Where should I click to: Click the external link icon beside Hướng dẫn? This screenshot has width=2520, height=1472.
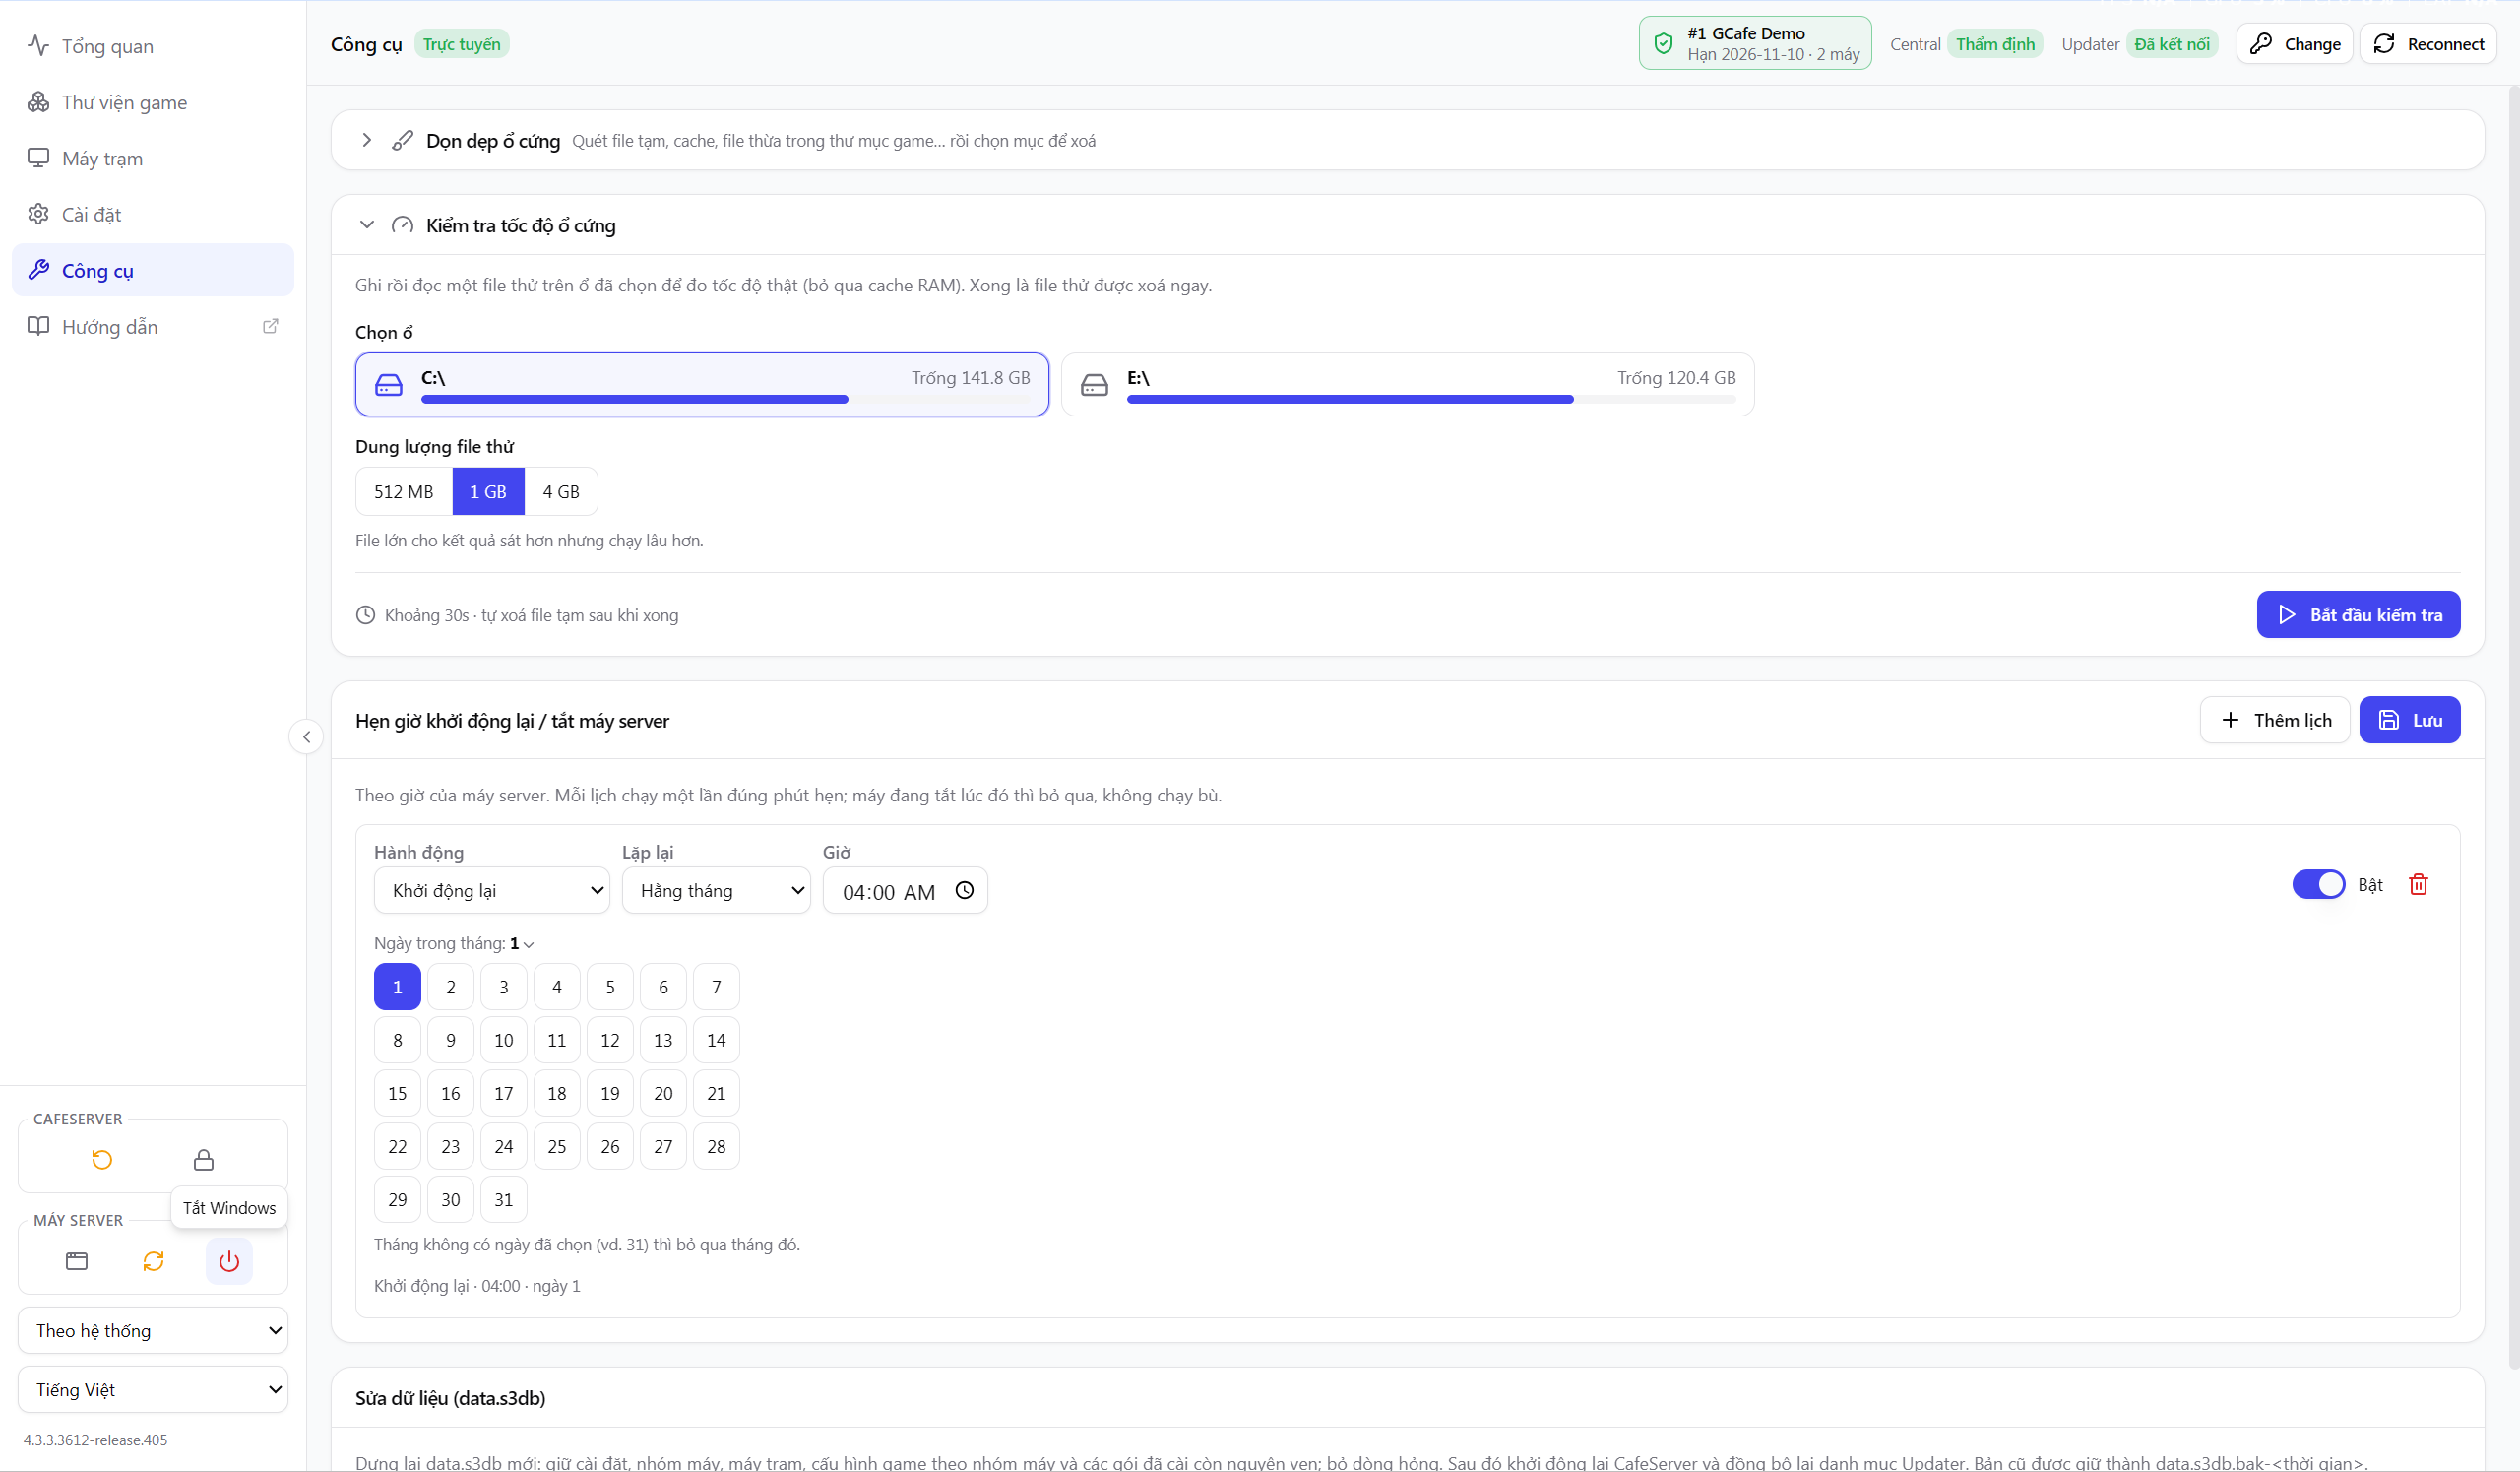270,327
